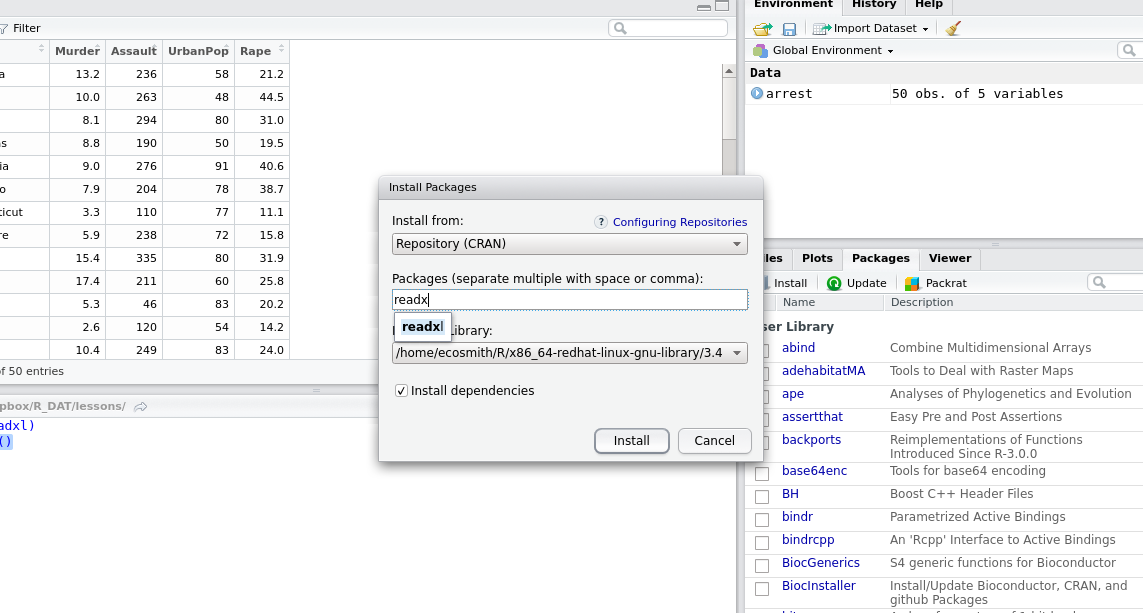Click the help question mark icon in dialog
Screen dimensions: 1143x613
coord(601,222)
